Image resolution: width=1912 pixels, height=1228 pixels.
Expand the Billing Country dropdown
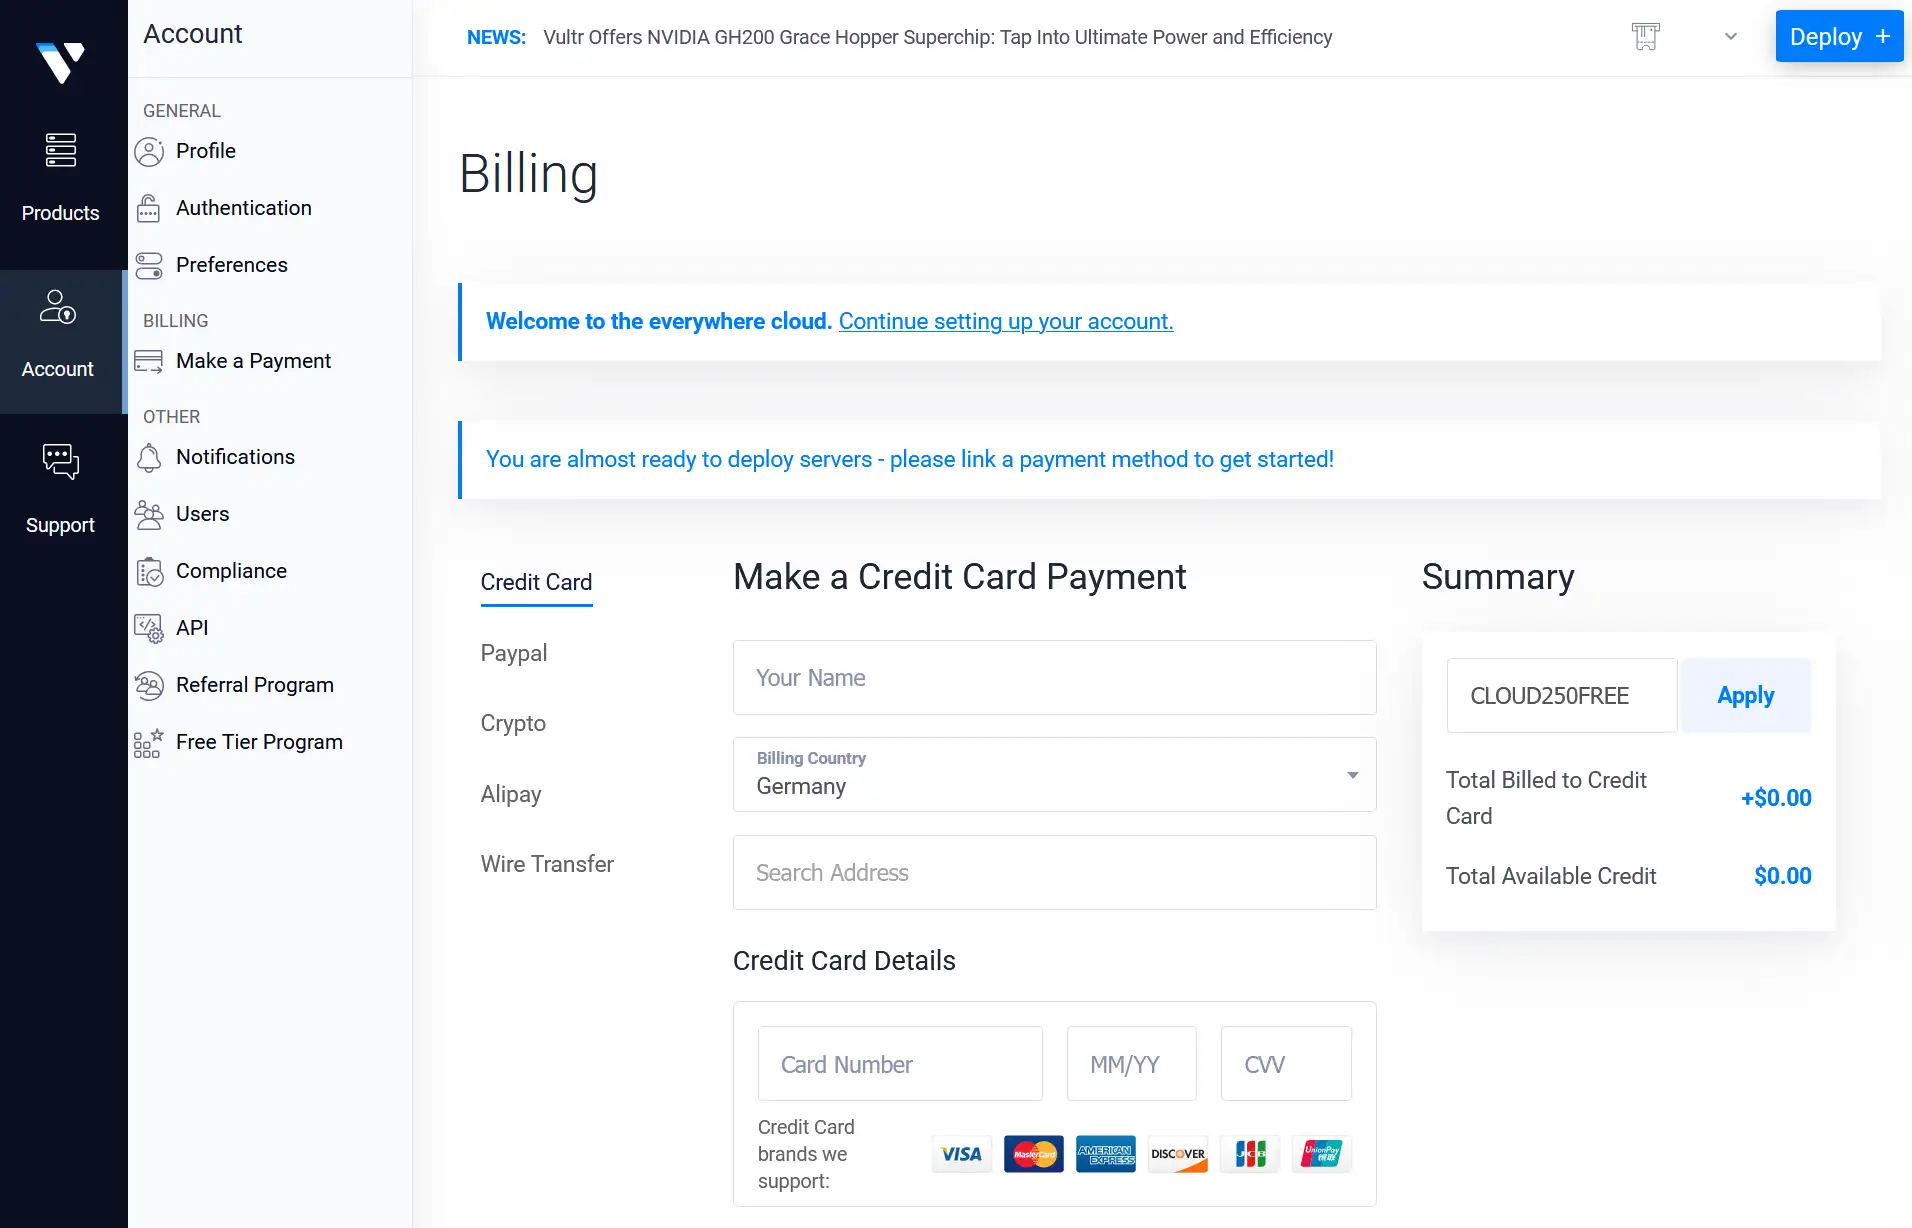click(x=1054, y=774)
